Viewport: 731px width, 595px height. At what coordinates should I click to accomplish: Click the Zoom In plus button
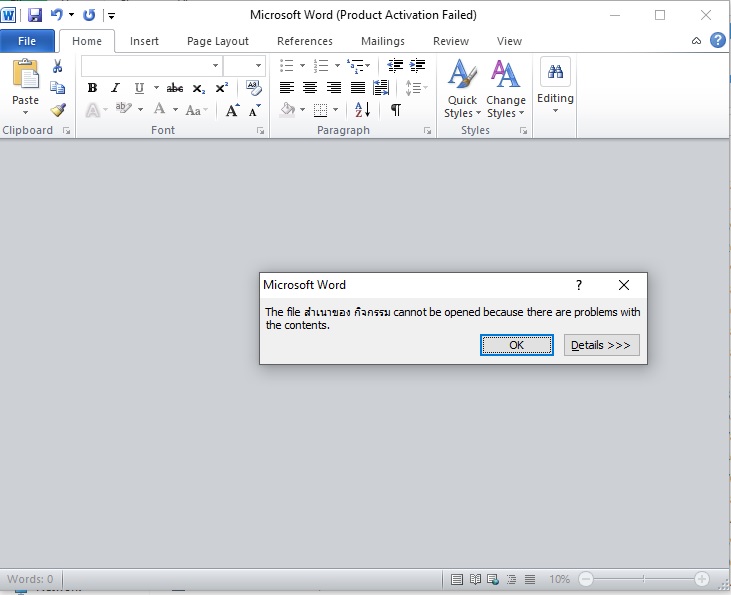pyautogui.click(x=702, y=579)
